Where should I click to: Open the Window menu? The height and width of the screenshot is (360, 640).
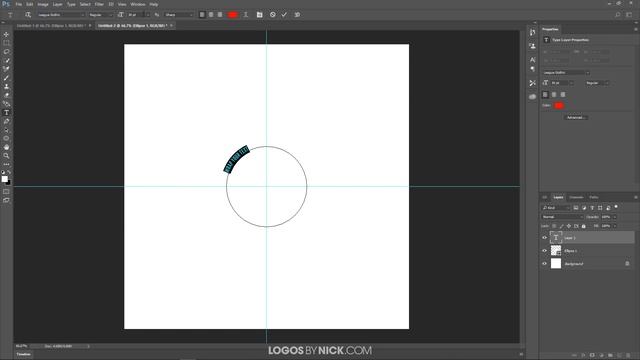(138, 4)
